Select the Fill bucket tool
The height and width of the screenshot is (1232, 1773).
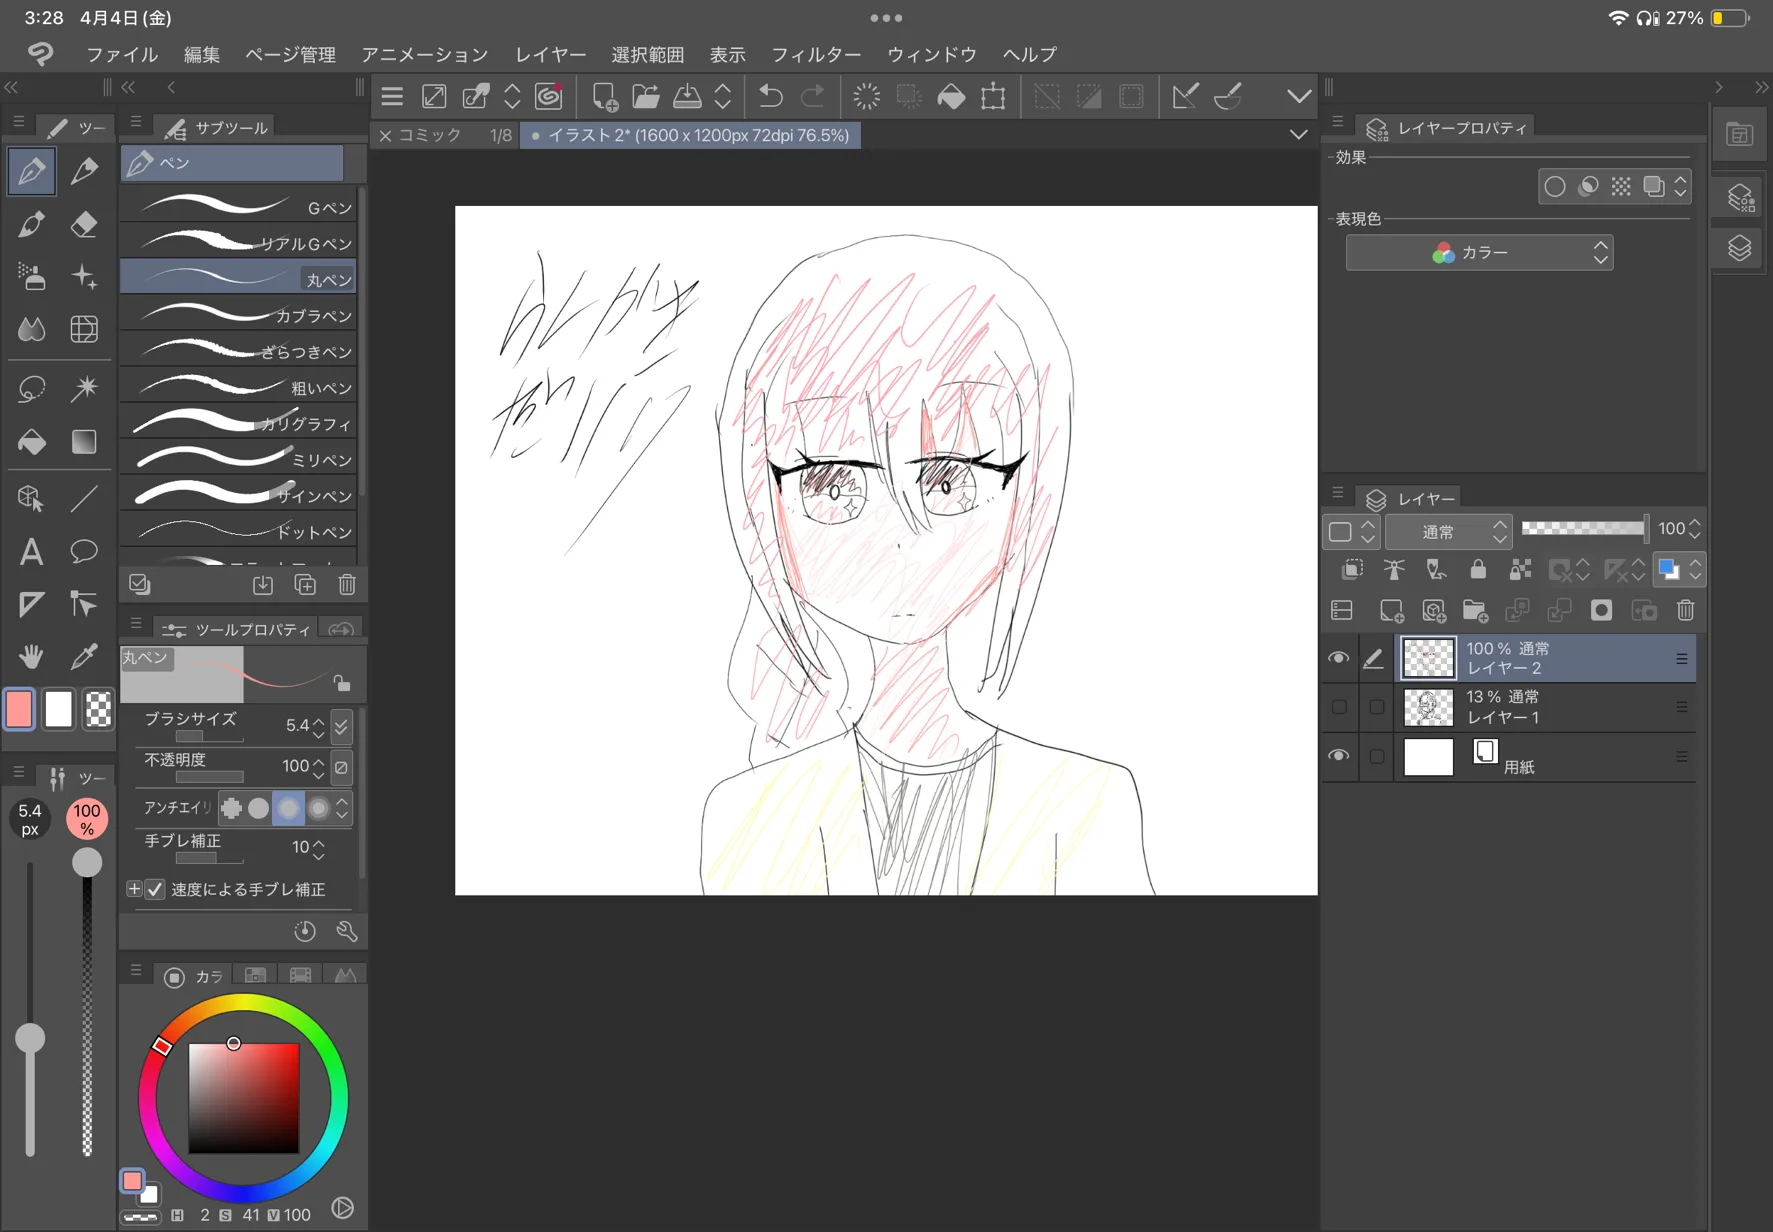pos(31,441)
